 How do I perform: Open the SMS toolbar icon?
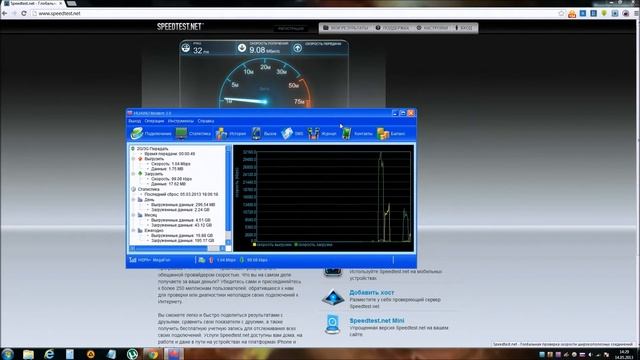tap(287, 133)
